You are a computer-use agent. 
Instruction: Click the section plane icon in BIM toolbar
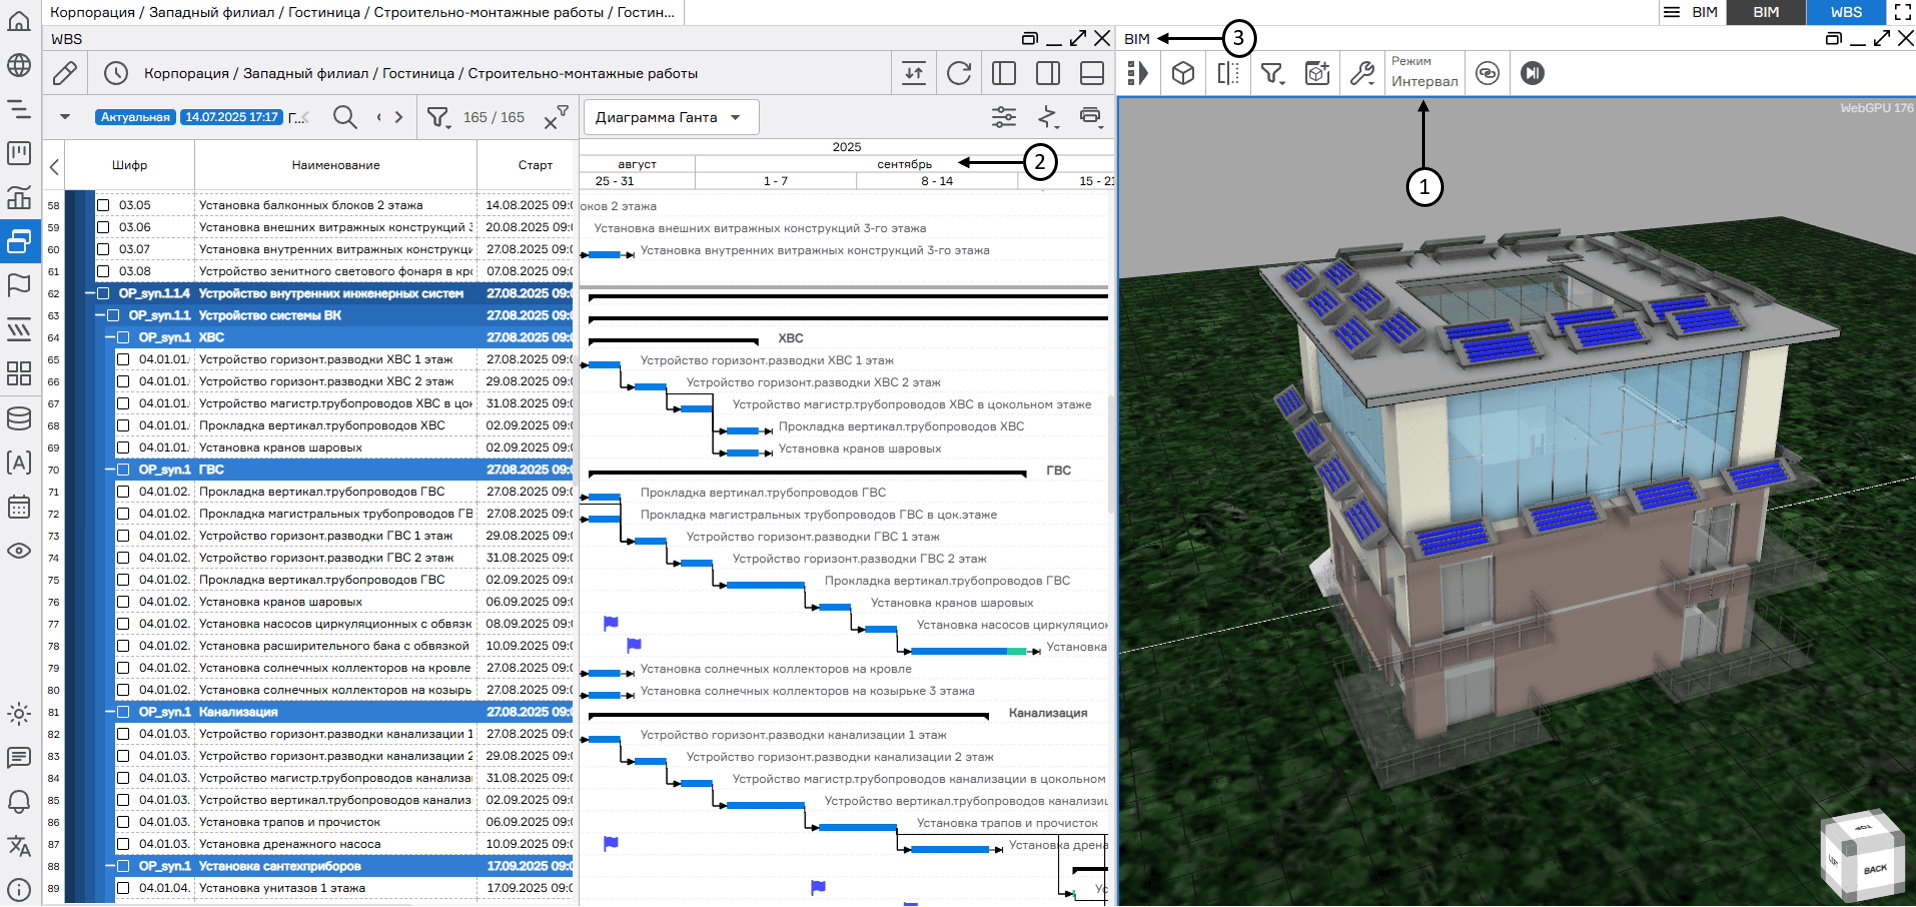click(x=1228, y=73)
